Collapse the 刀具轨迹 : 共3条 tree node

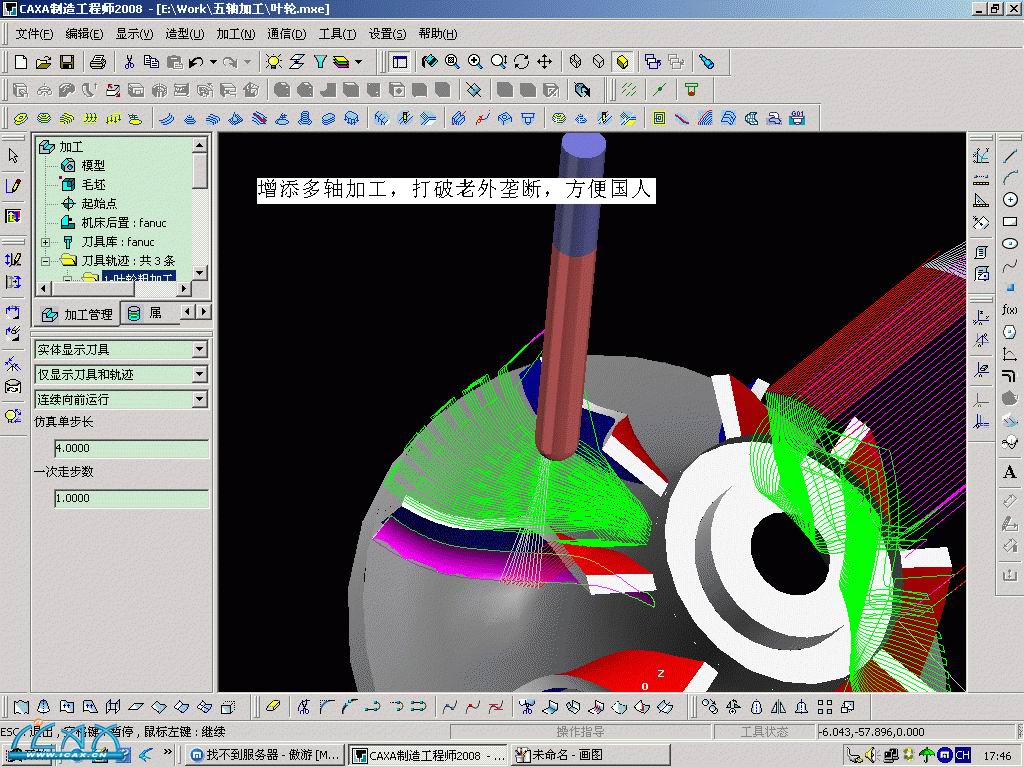pyautogui.click(x=45, y=261)
